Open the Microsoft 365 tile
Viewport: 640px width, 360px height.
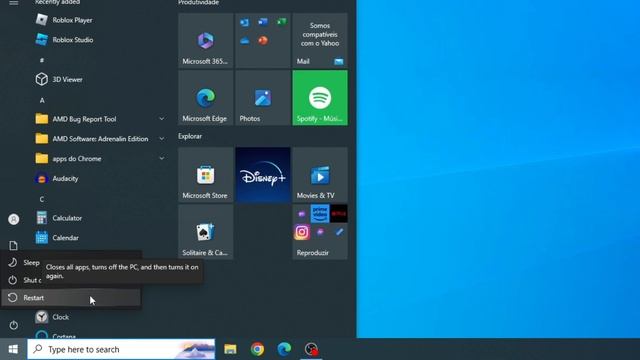(206, 40)
